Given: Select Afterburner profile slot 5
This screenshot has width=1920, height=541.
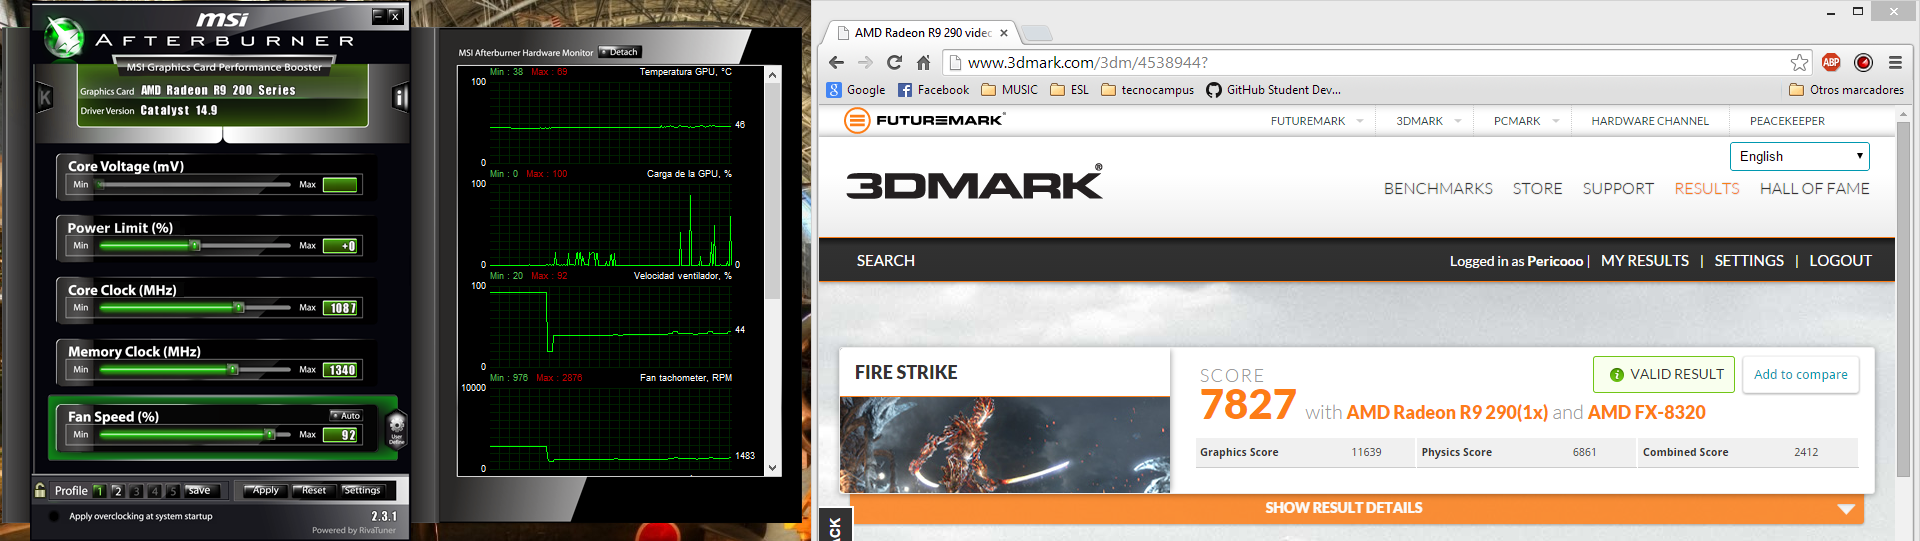Looking at the screenshot, I should (x=173, y=491).
